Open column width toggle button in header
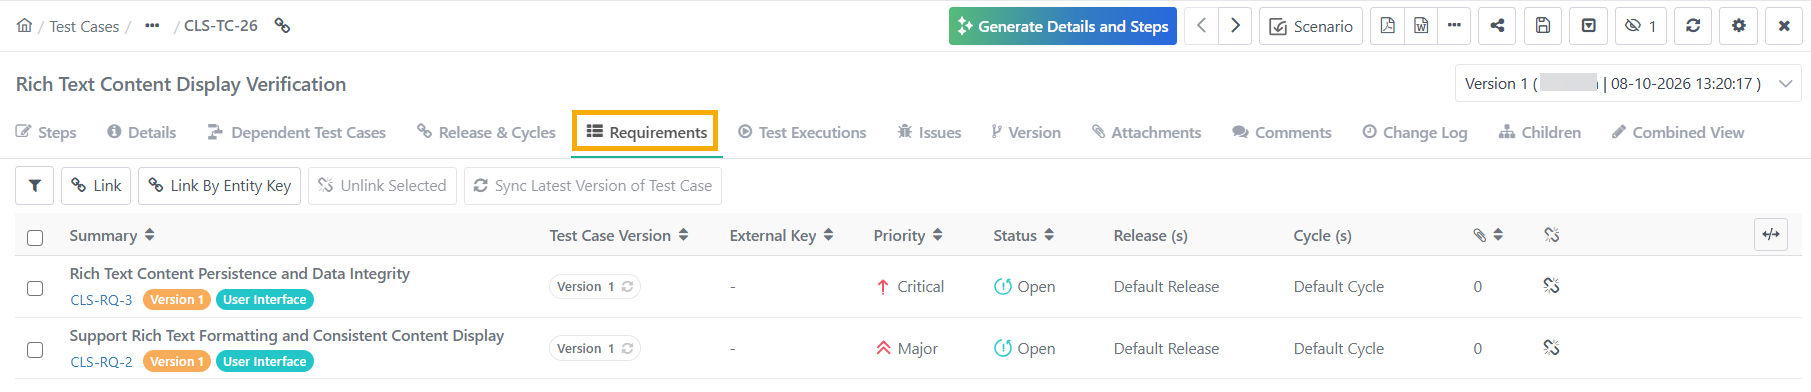The width and height of the screenshot is (1811, 392). [1771, 235]
